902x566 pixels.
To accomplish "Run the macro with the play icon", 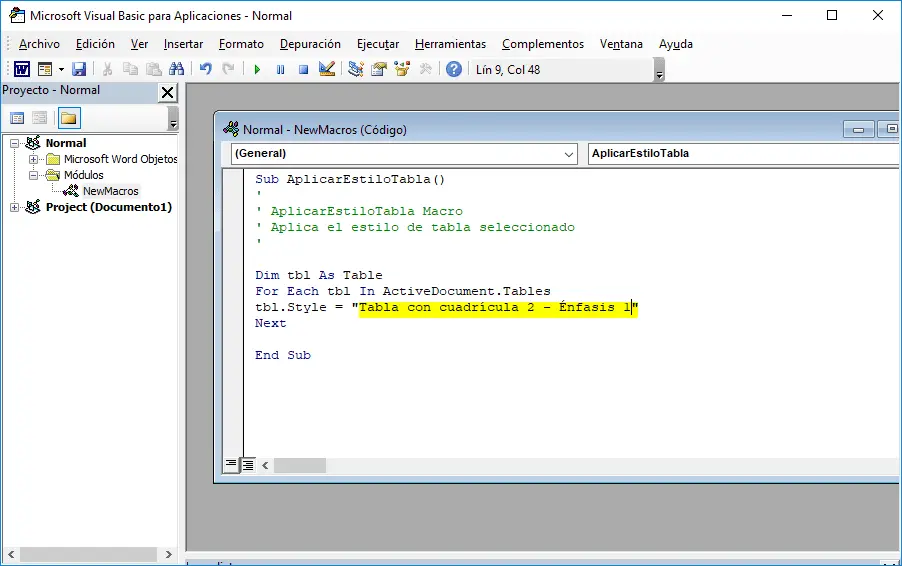I will (257, 70).
